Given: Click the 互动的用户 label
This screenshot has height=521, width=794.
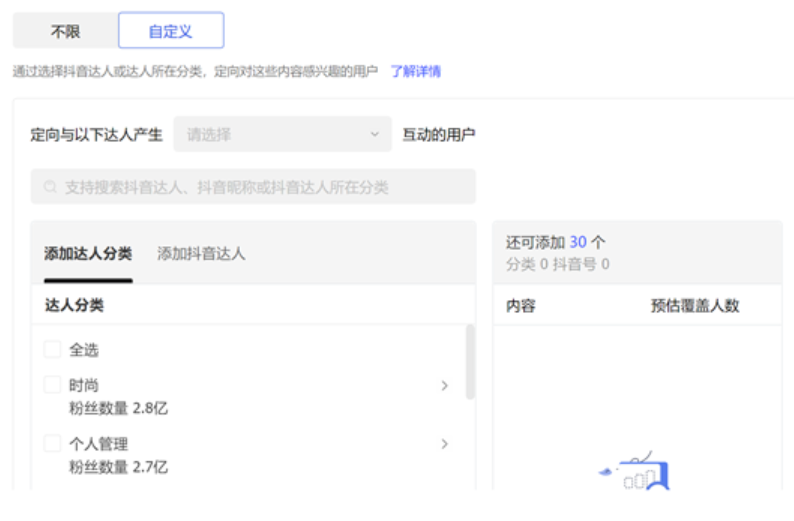Looking at the screenshot, I should click(x=439, y=135).
